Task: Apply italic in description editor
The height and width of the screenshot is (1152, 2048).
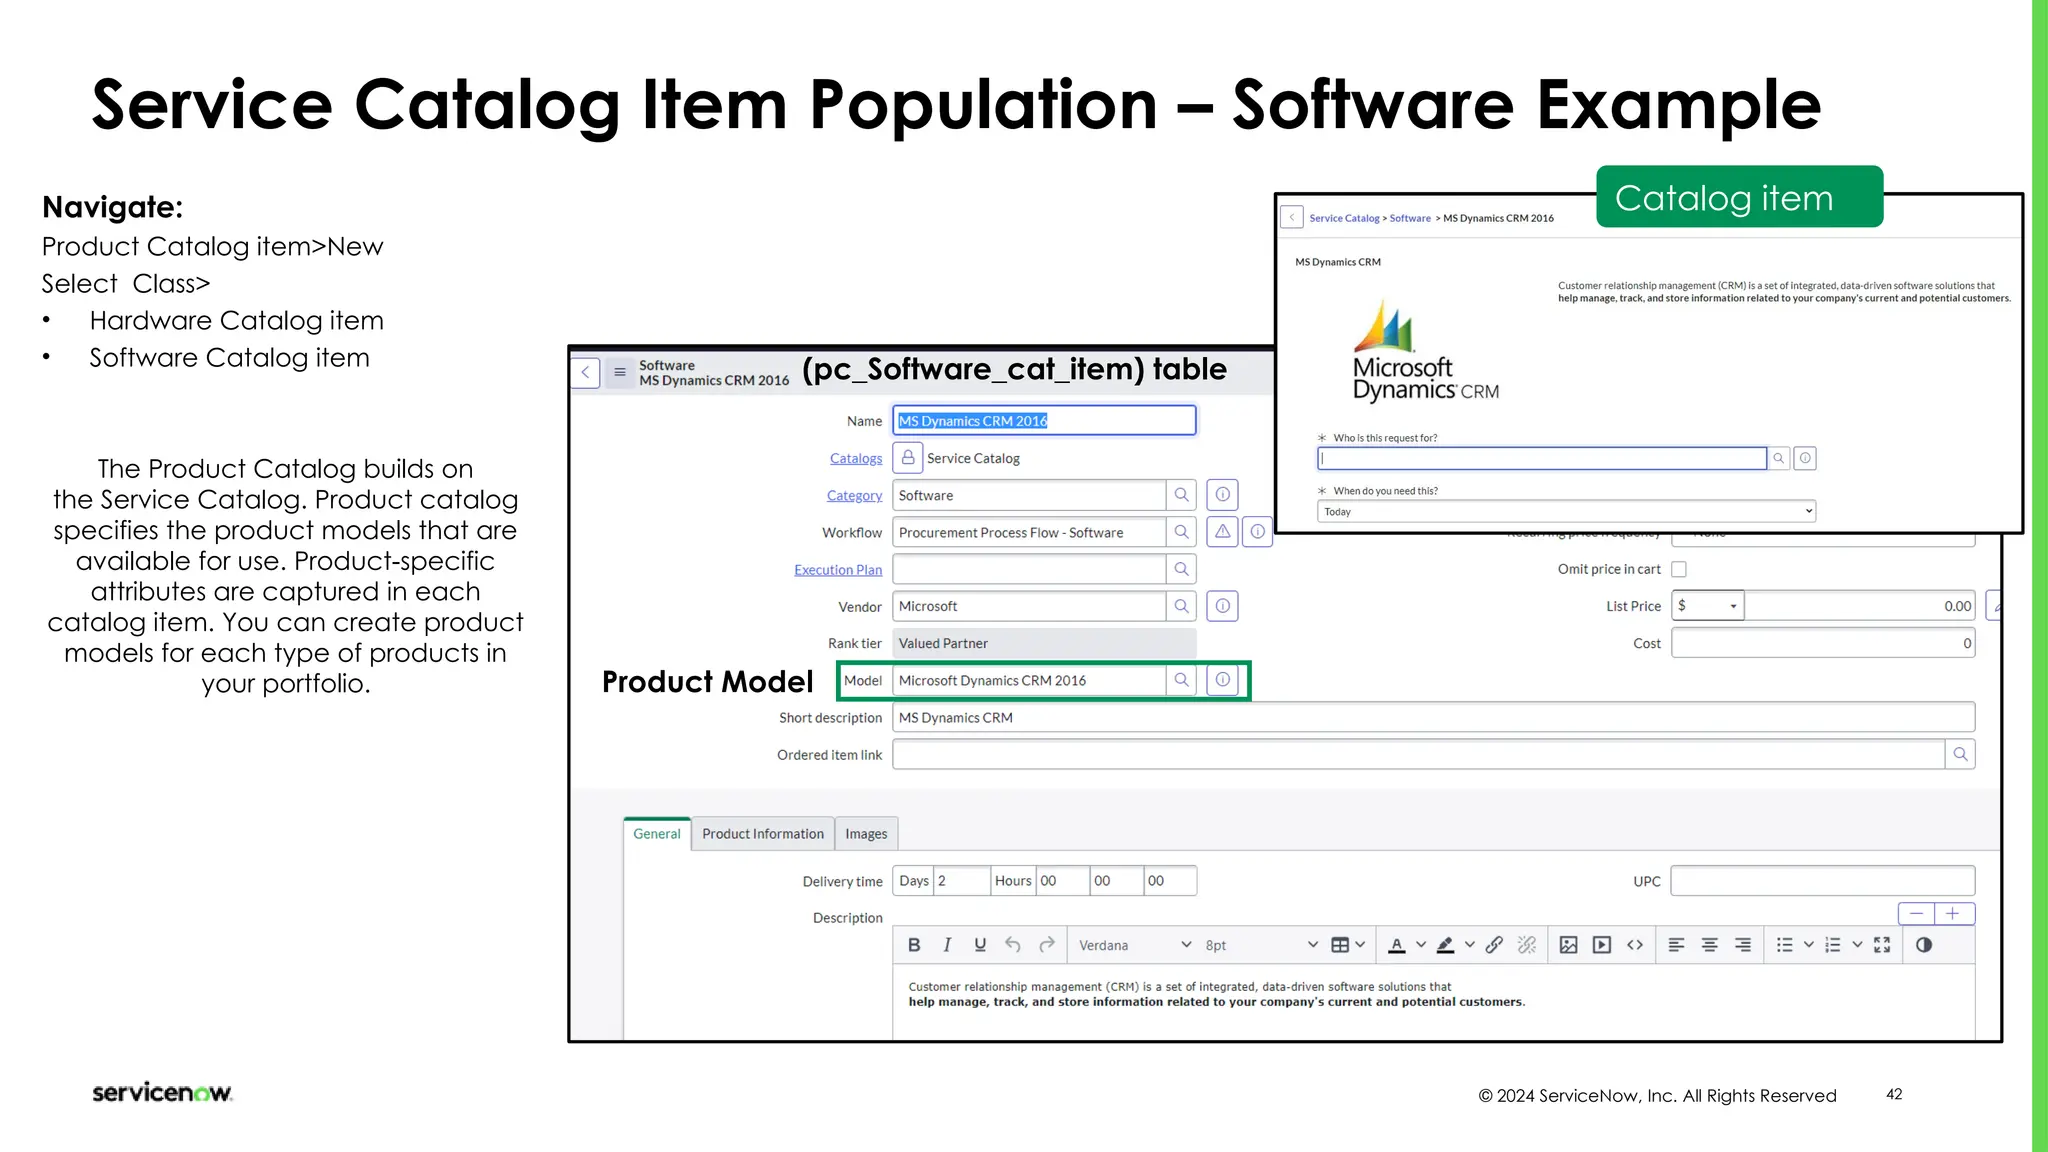Action: [x=947, y=945]
